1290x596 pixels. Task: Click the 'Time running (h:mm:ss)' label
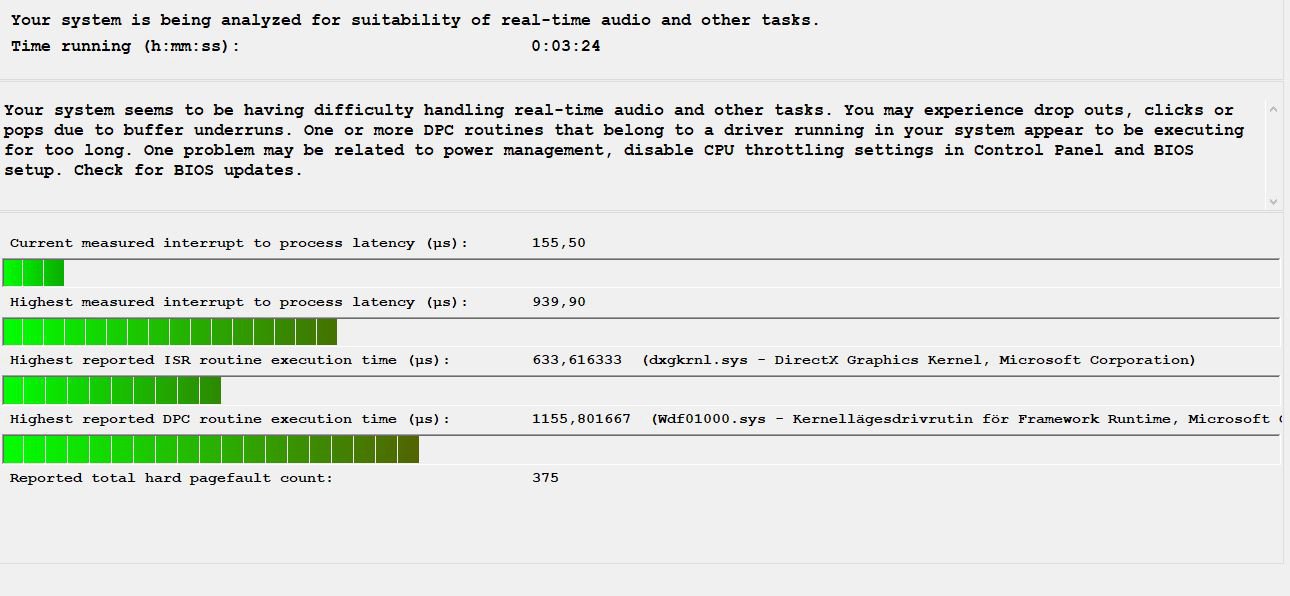click(126, 46)
